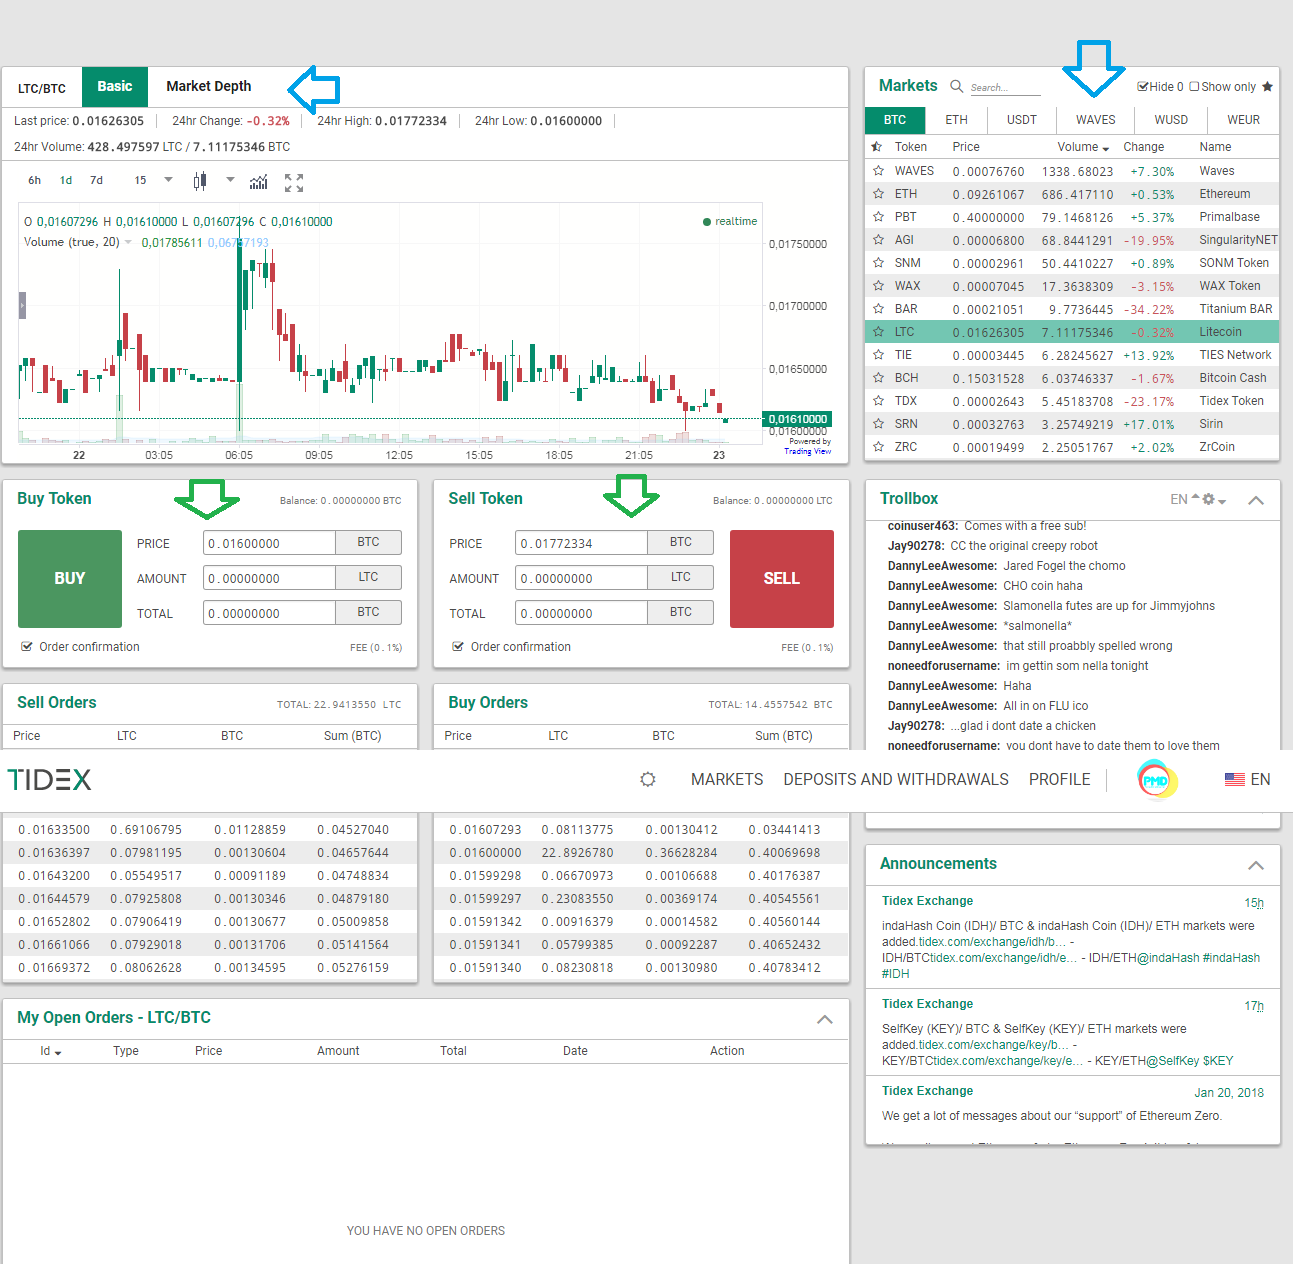Star the SNM token row
The image size is (1293, 1264).
(x=878, y=263)
